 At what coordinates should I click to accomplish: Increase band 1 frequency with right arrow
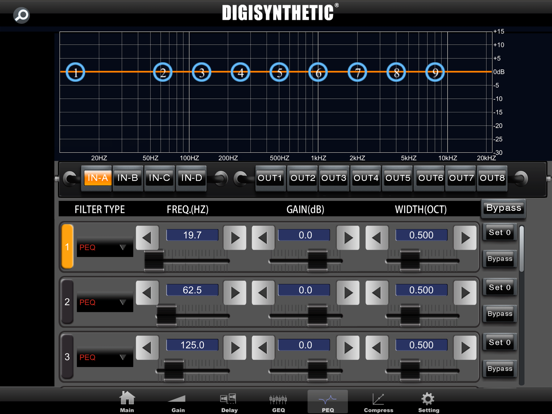pos(235,238)
